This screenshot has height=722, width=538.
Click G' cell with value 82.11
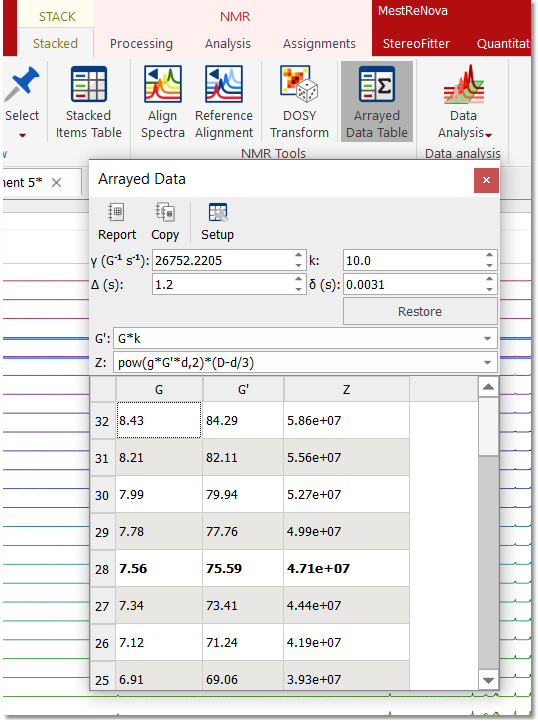(243, 457)
